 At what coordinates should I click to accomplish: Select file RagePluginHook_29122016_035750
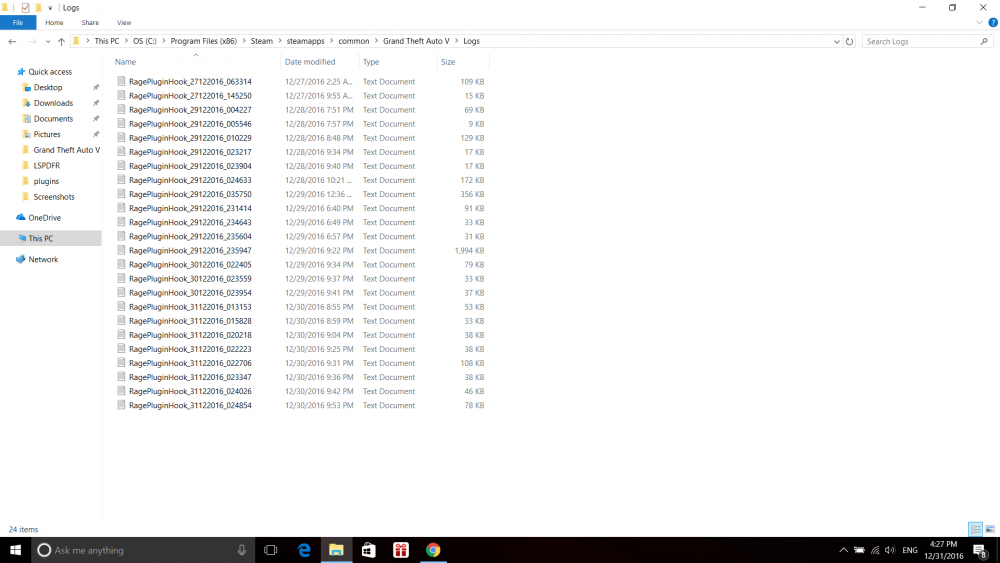(190, 194)
